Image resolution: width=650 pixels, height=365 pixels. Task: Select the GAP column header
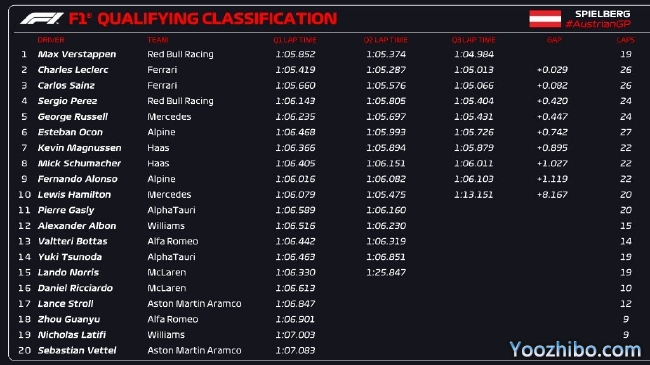point(554,40)
